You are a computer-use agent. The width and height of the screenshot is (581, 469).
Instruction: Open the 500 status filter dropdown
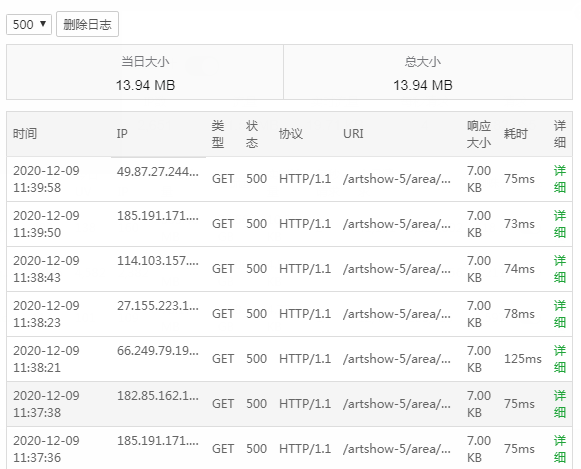pyautogui.click(x=29, y=24)
